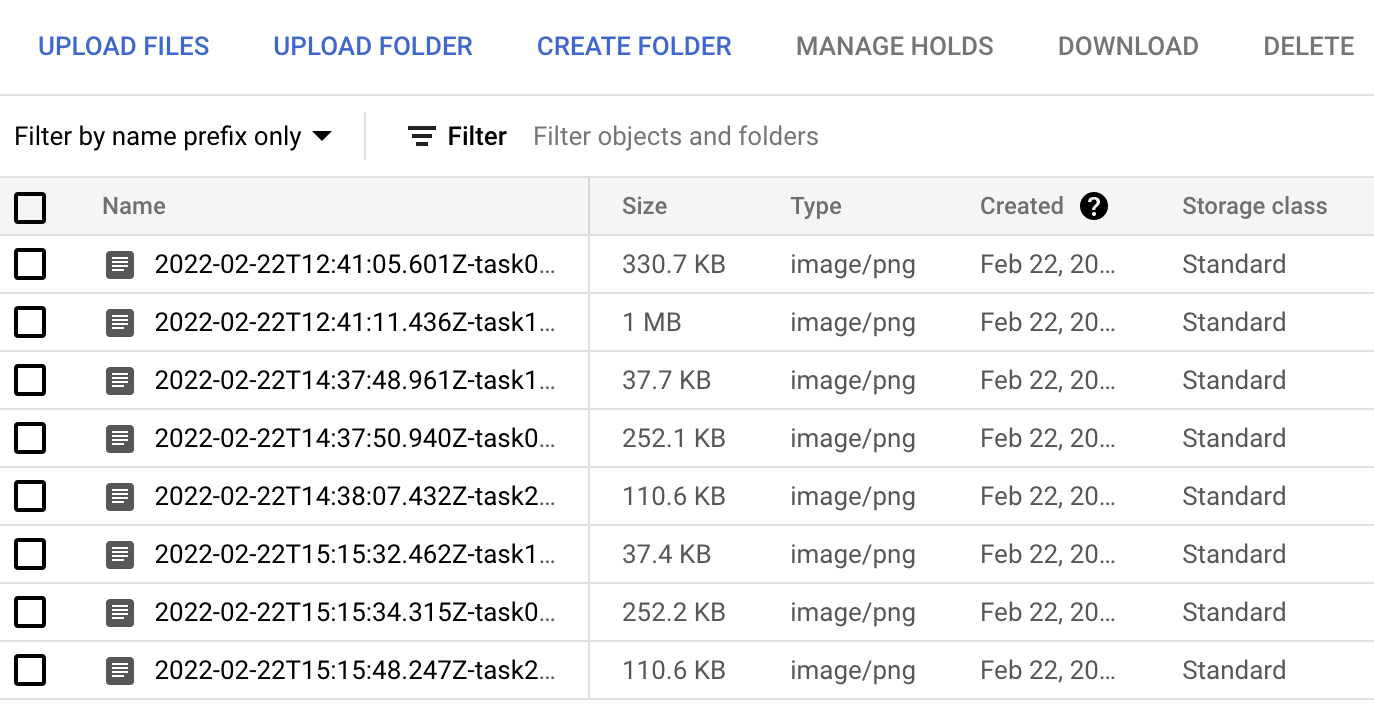Tick the select-all checkbox in header row
The width and height of the screenshot is (1374, 704).
(x=30, y=208)
